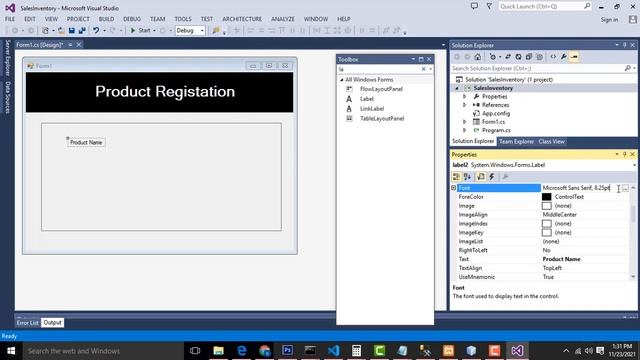Open Photoshop from the taskbar
Screen dimensions: 640x360
pyautogui.click(x=287, y=350)
